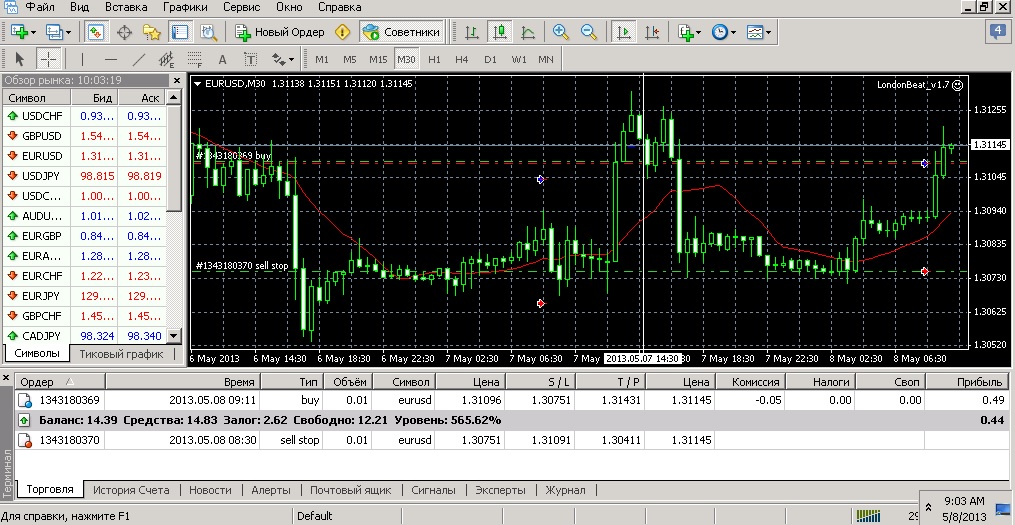Click the Default profile in status bar
The height and width of the screenshot is (525, 1015).
click(x=315, y=516)
